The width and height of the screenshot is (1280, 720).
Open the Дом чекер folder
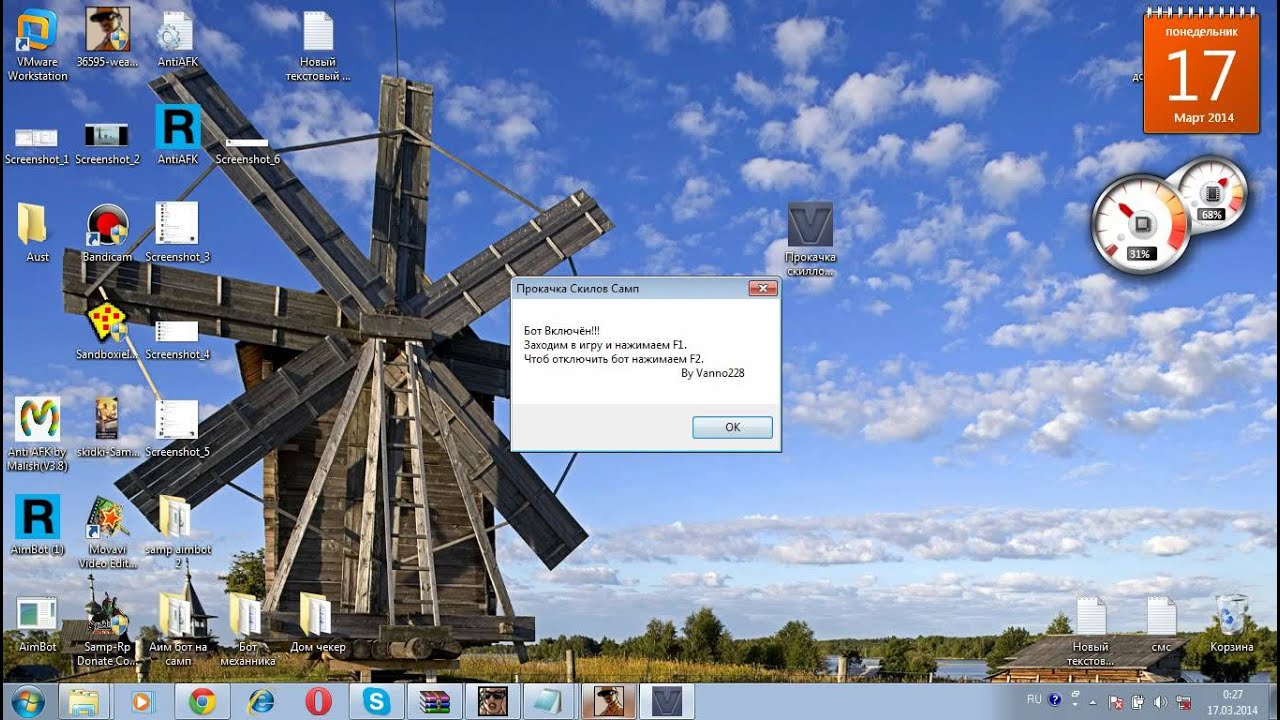tap(317, 623)
